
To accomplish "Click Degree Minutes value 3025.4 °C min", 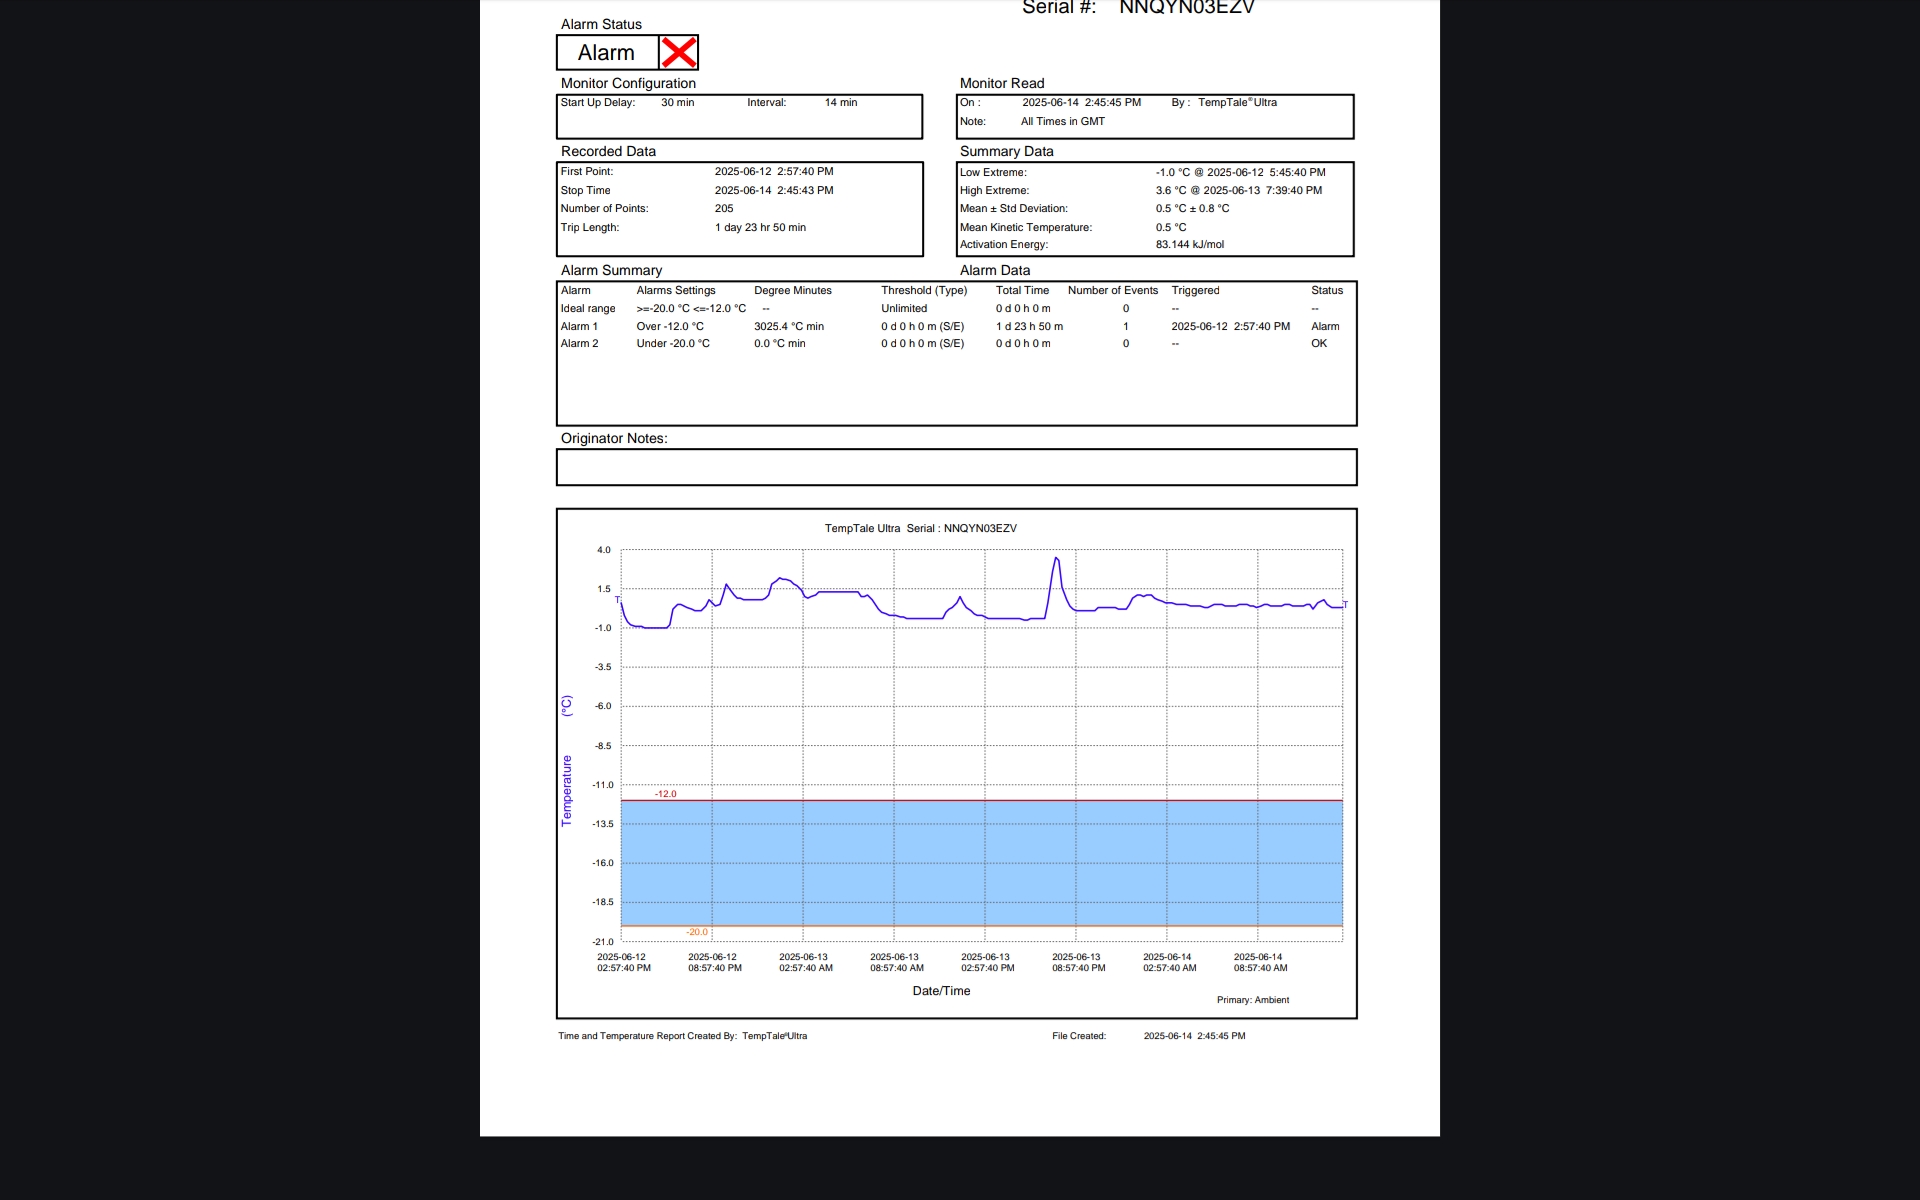I will pyautogui.click(x=789, y=327).
